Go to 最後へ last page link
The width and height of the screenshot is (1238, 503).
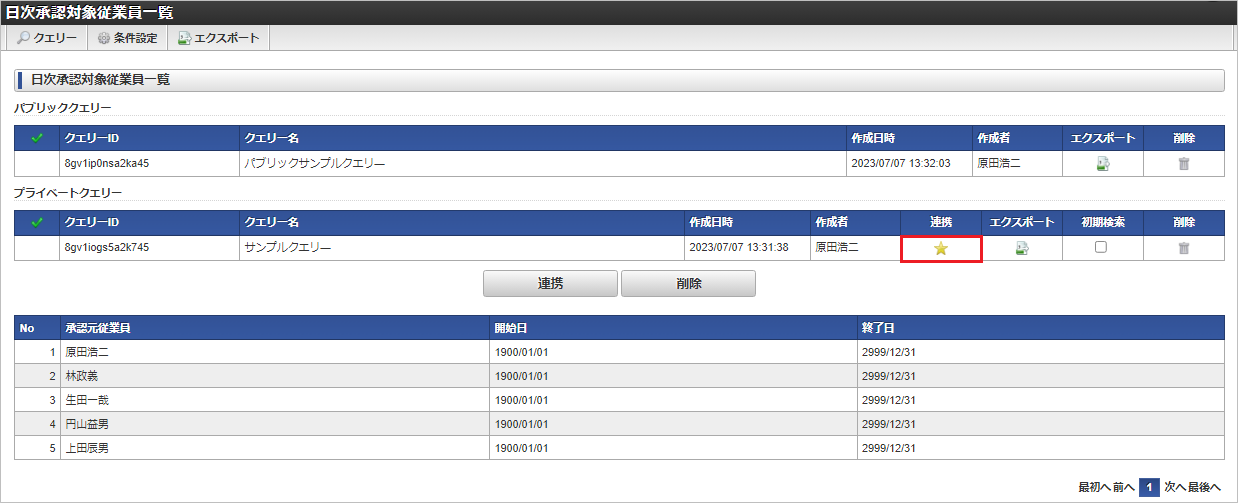click(1205, 487)
